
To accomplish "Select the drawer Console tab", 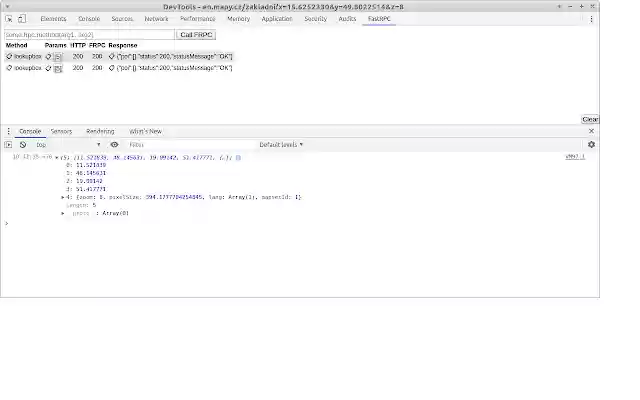I will pyautogui.click(x=30, y=131).
